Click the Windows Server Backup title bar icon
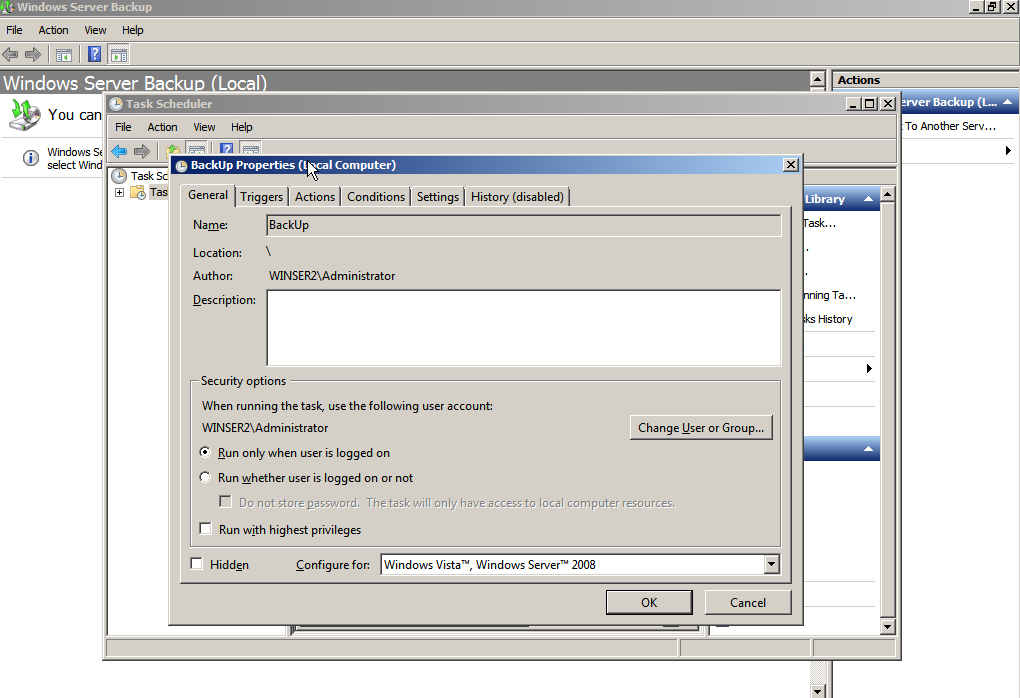The image size is (1020, 698). point(7,7)
